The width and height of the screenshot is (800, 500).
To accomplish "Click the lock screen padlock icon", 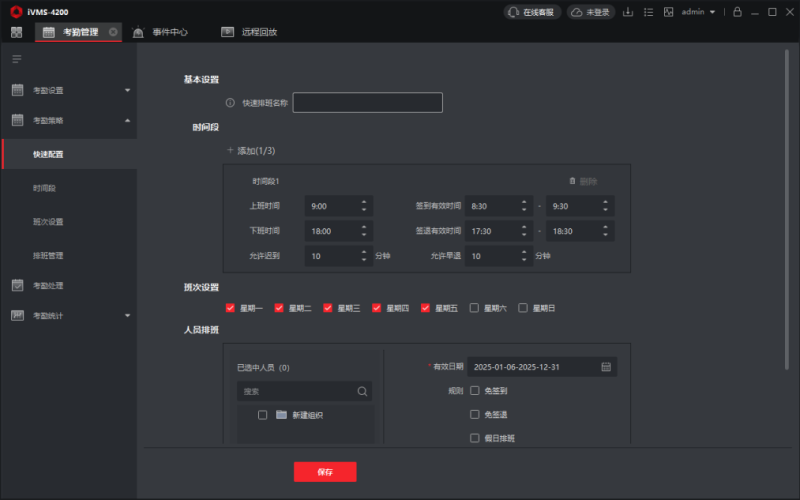I will pyautogui.click(x=737, y=12).
